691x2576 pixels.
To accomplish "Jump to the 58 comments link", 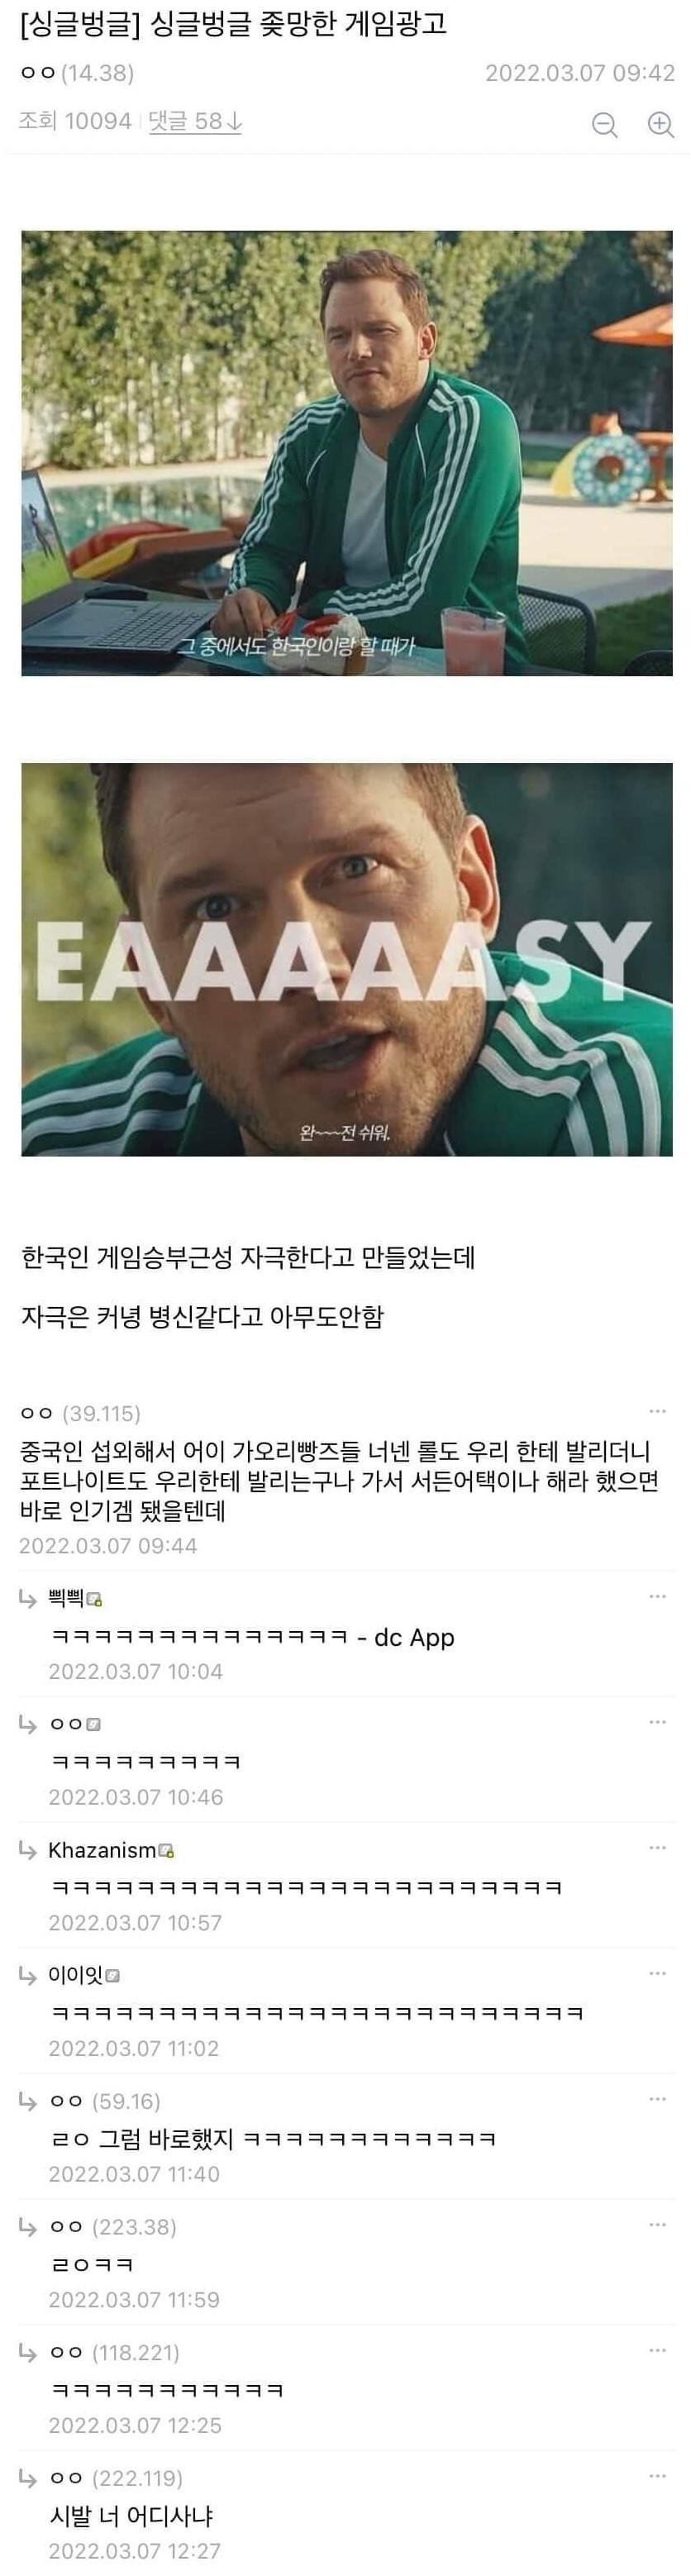I will click(x=195, y=121).
